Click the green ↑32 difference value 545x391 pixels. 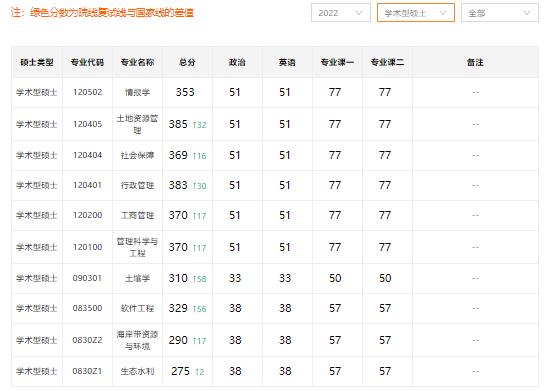point(200,125)
